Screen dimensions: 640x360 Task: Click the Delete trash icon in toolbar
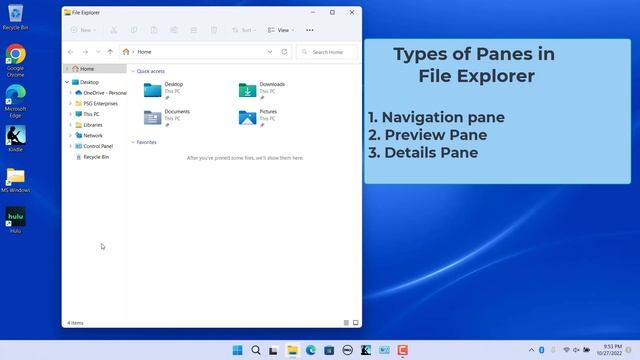(214, 30)
